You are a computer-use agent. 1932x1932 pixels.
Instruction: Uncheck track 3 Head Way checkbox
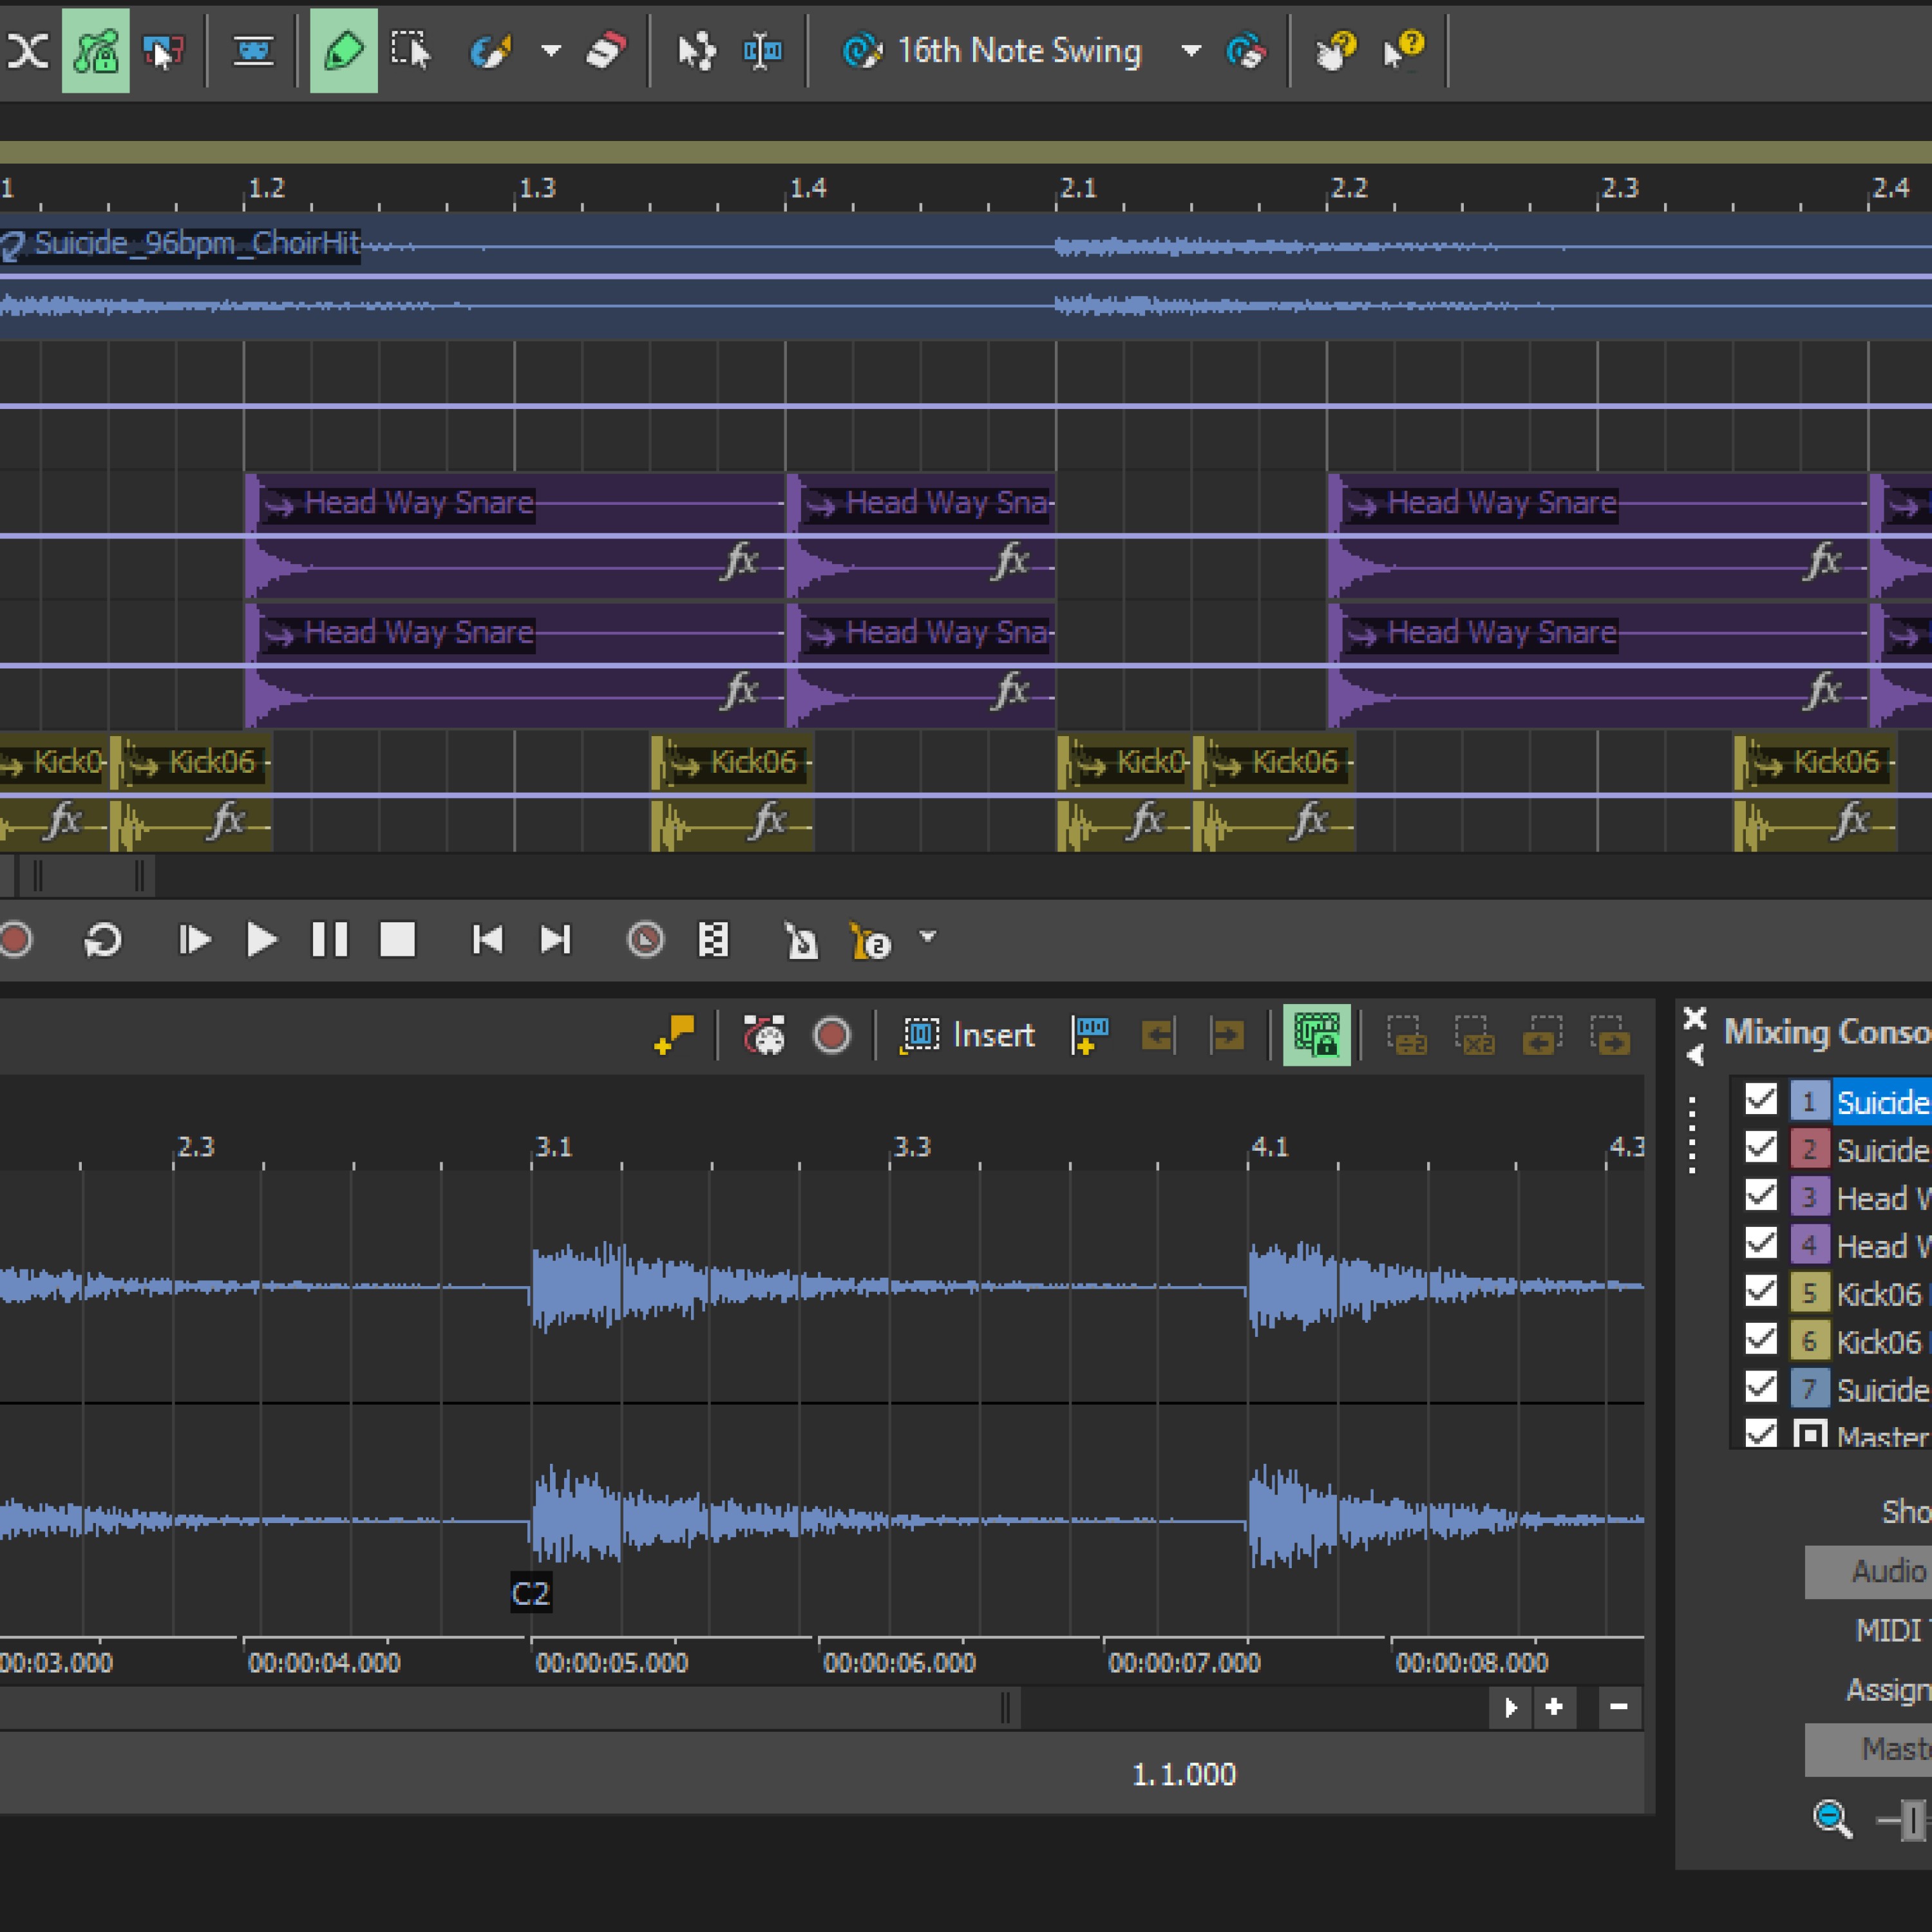tap(1760, 1196)
